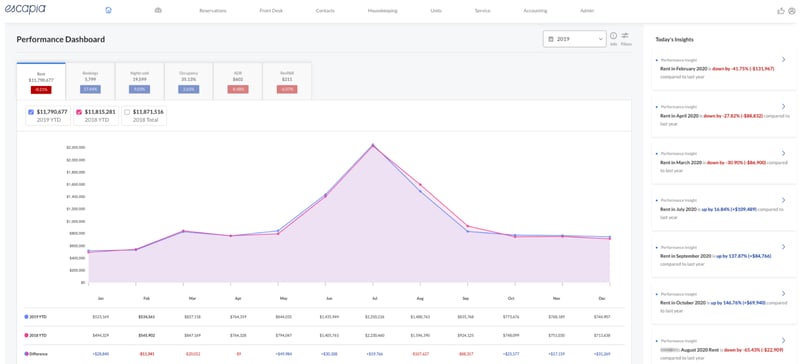
Task: Open the April 2020 rent insight card
Action: [723, 117]
